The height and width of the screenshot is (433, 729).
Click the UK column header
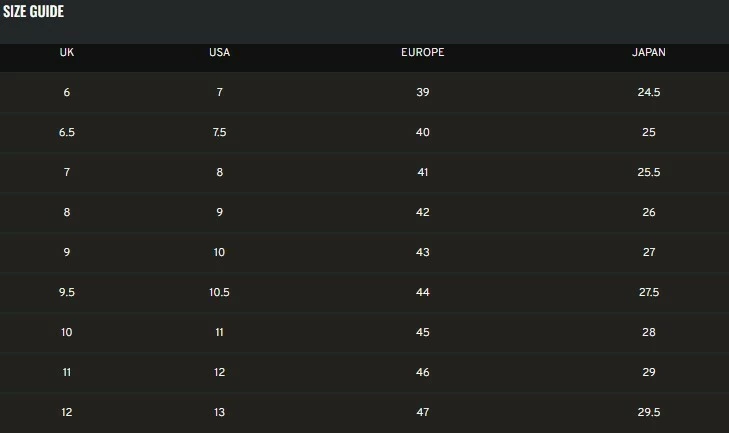point(67,52)
